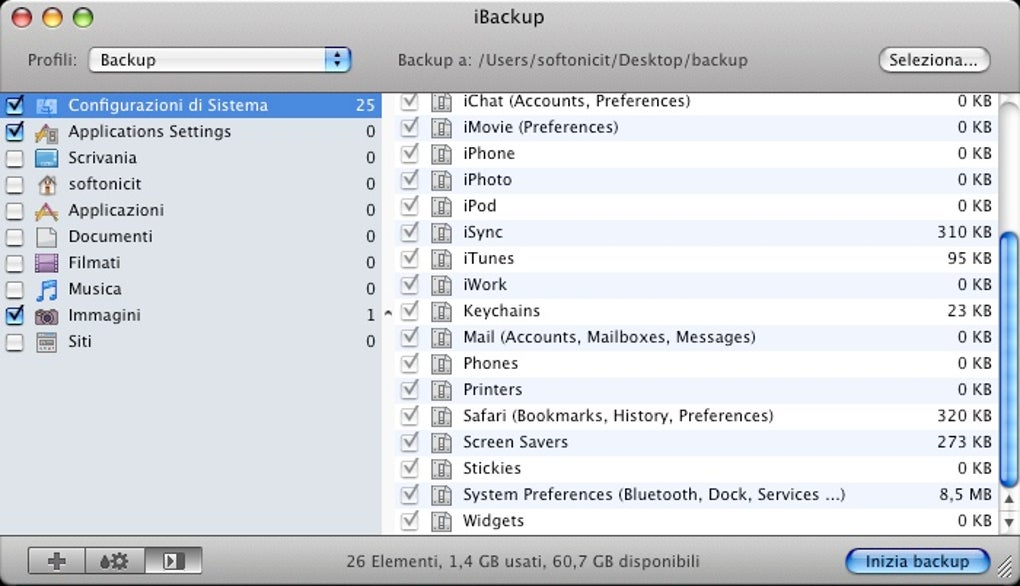Click the Musica note icon
The image size is (1020, 586).
46,289
